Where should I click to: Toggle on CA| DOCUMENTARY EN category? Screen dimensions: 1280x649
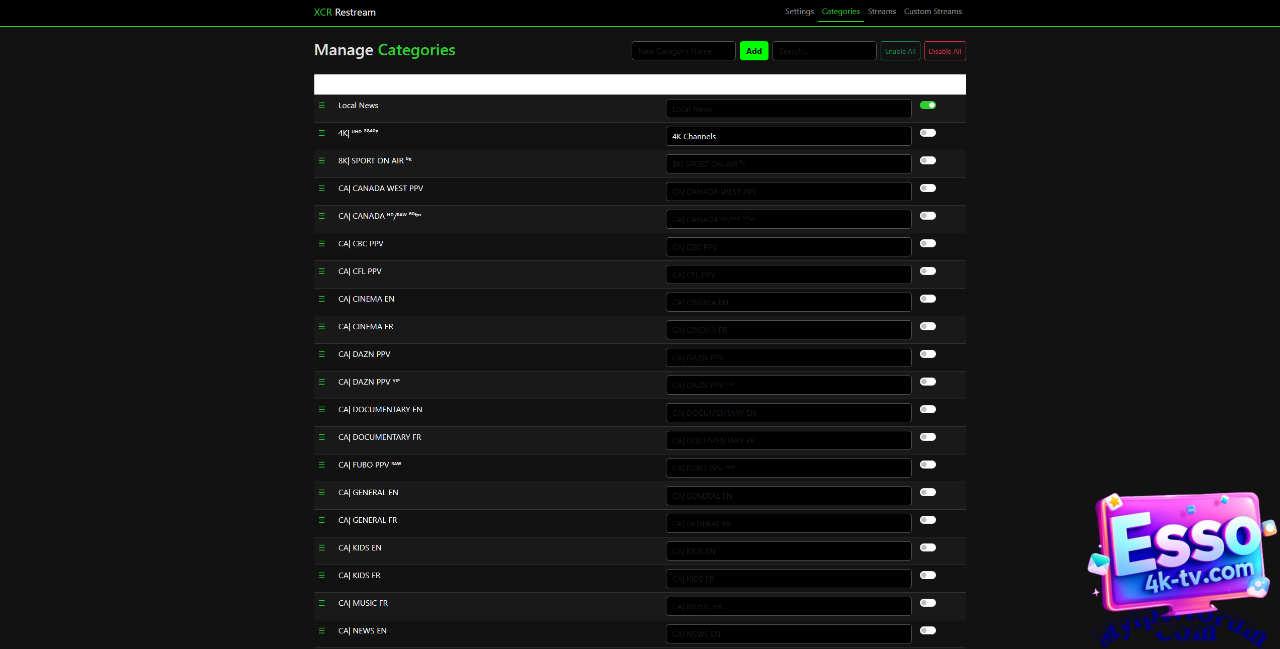(928, 409)
